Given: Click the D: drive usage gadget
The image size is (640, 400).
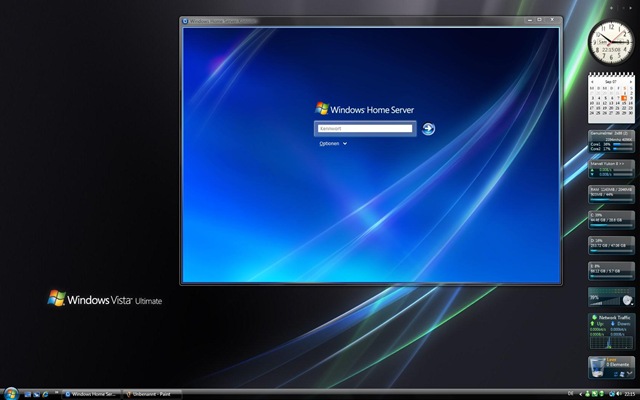Looking at the screenshot, I should 611,245.
